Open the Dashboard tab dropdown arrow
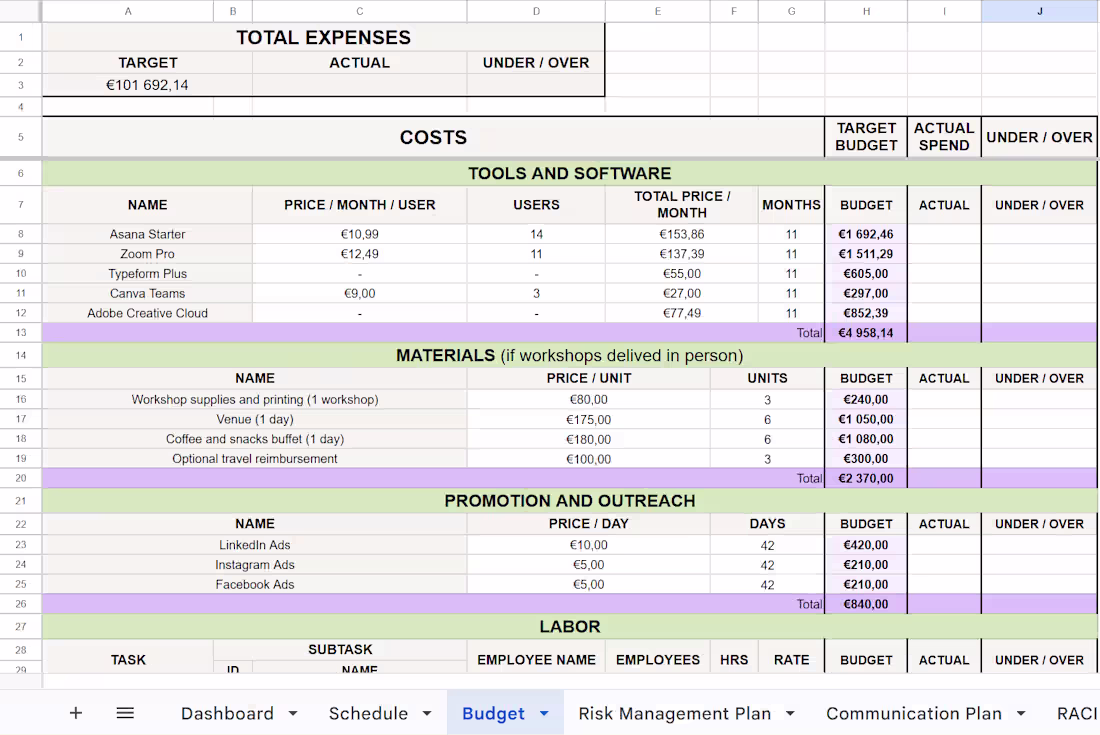This screenshot has width=1100, height=735. point(292,713)
